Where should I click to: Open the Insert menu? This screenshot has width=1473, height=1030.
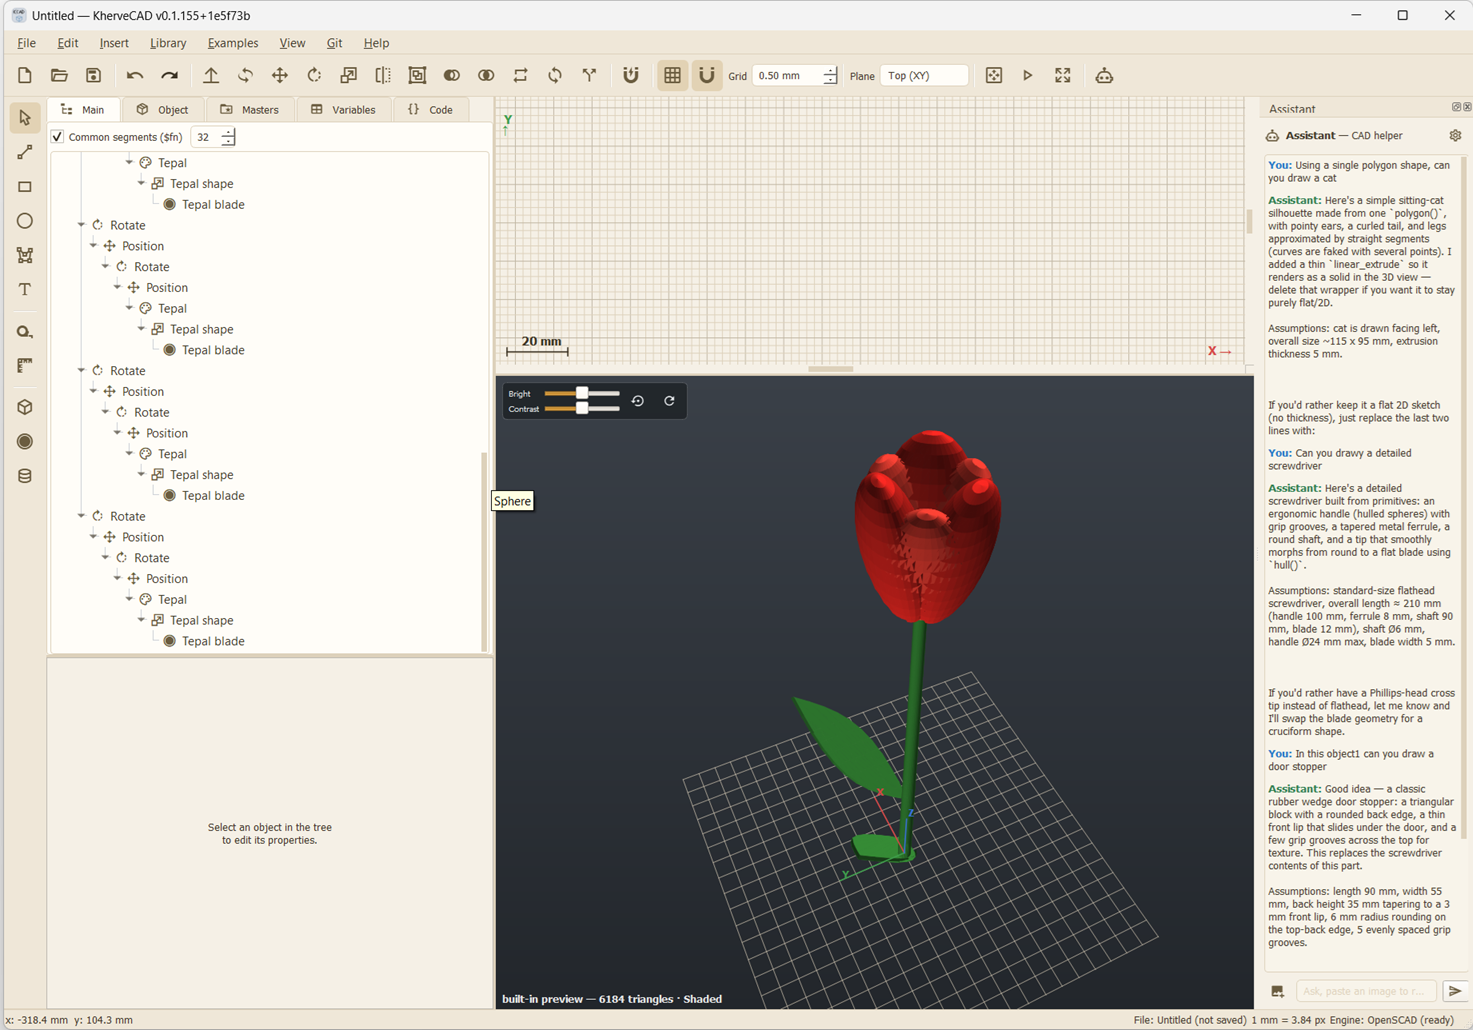pos(114,43)
